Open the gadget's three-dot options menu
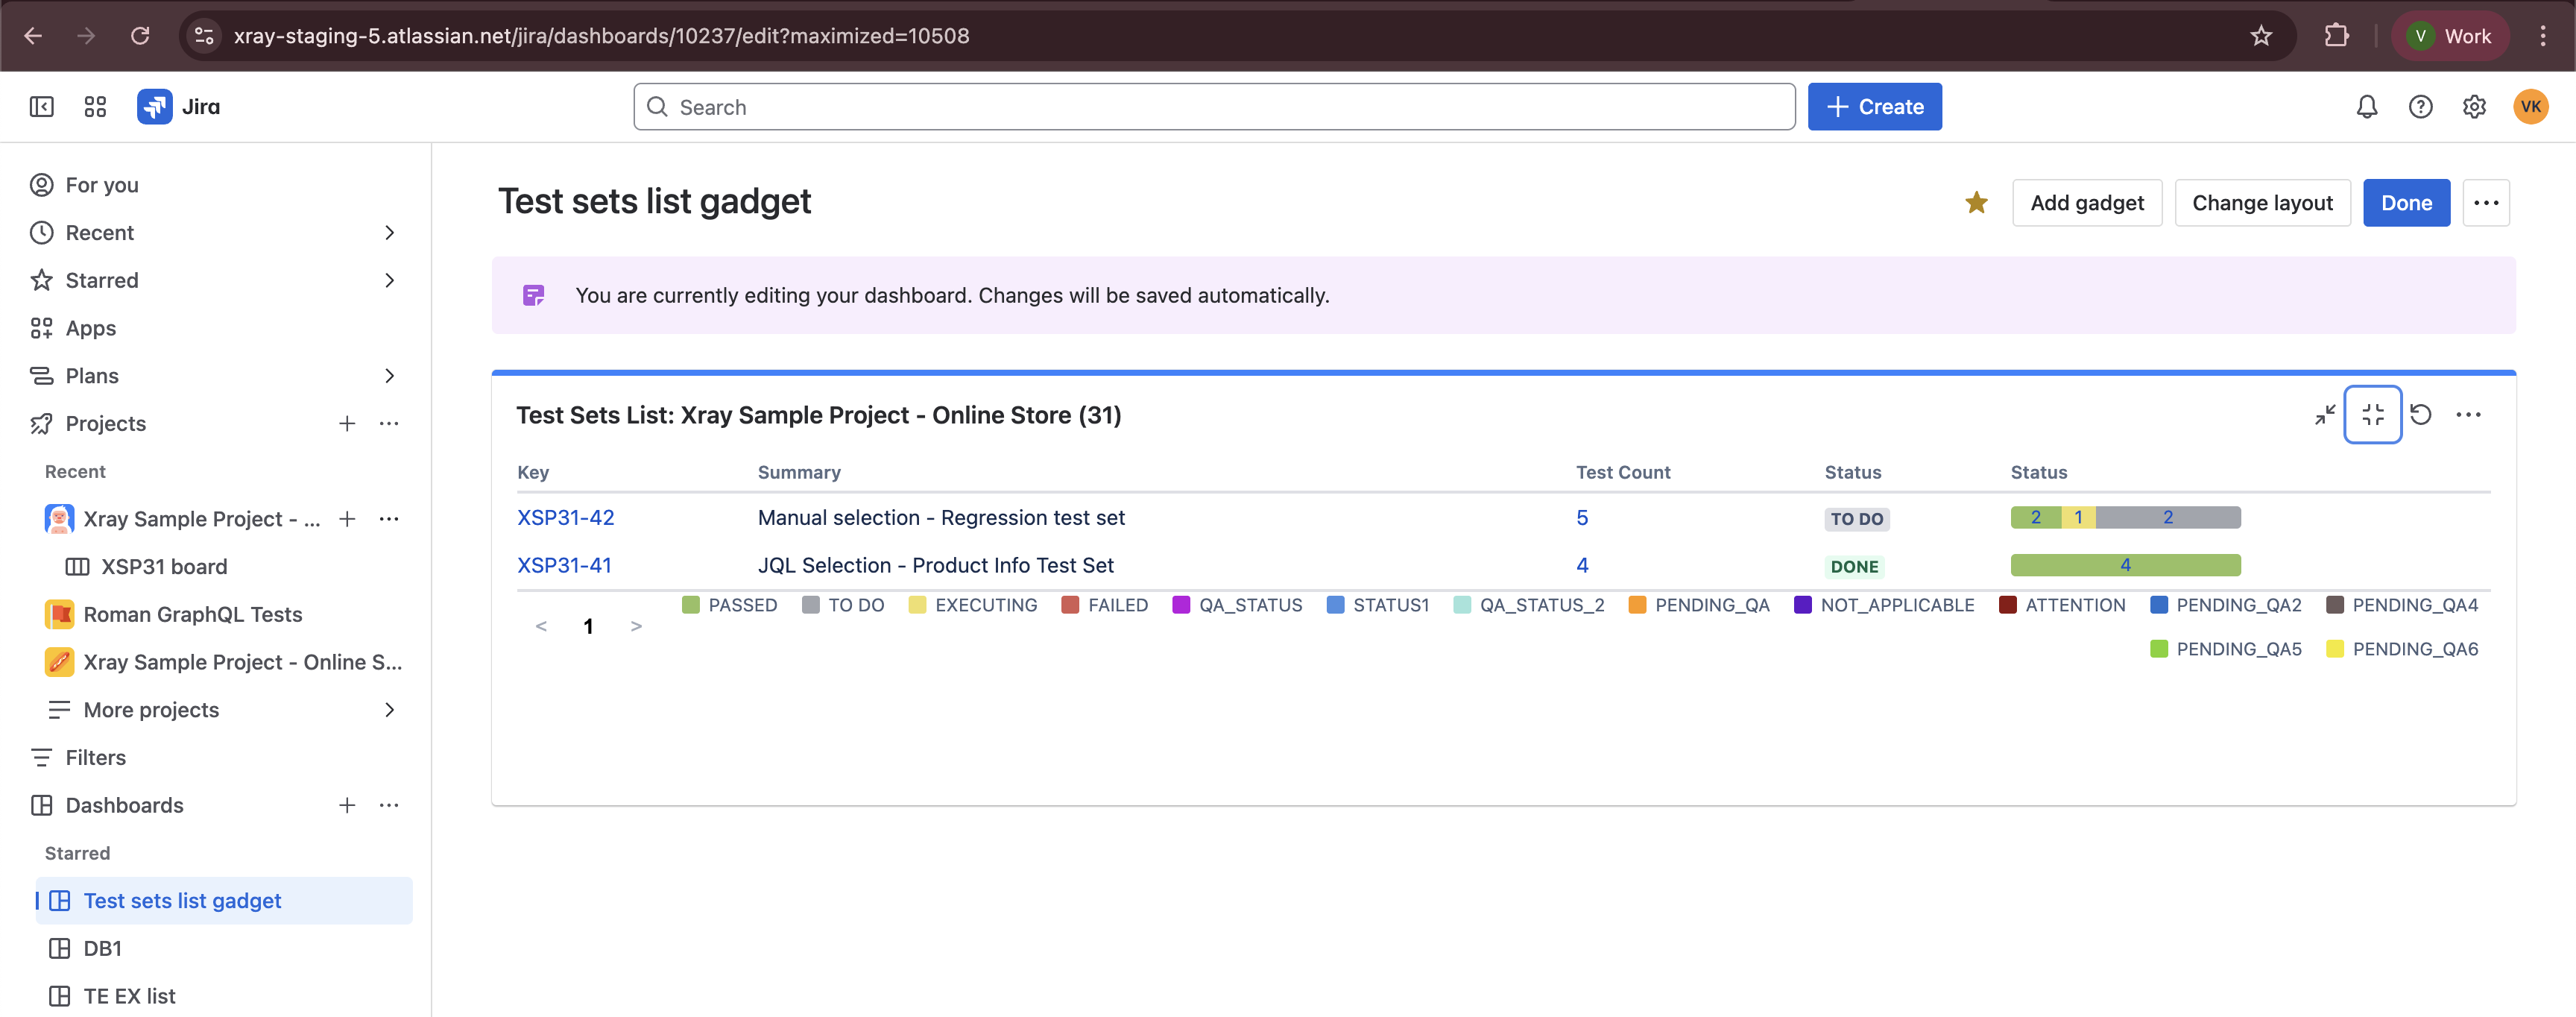 (x=2468, y=414)
